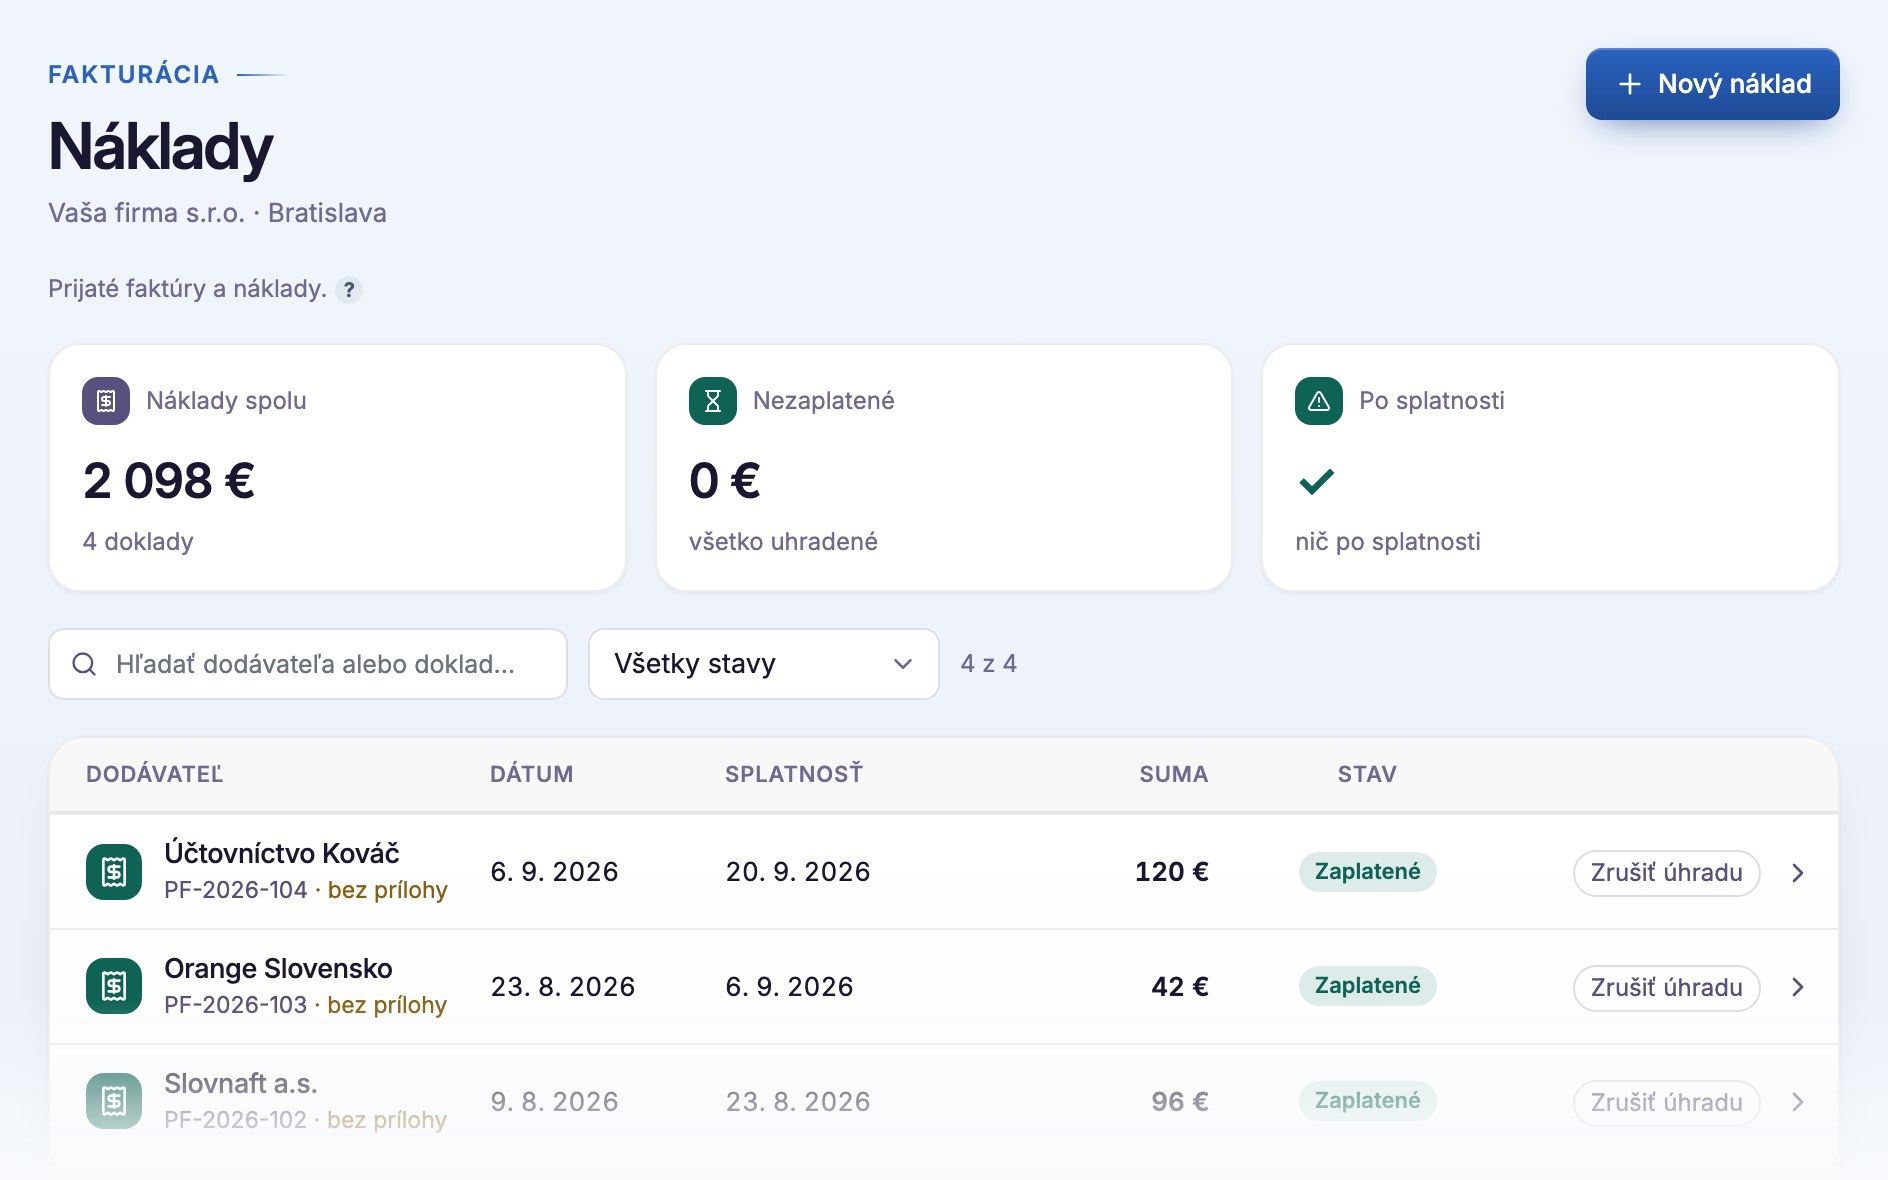Cancel payment for Slovnaft a.s.
This screenshot has width=1888, height=1180.
[1667, 1103]
